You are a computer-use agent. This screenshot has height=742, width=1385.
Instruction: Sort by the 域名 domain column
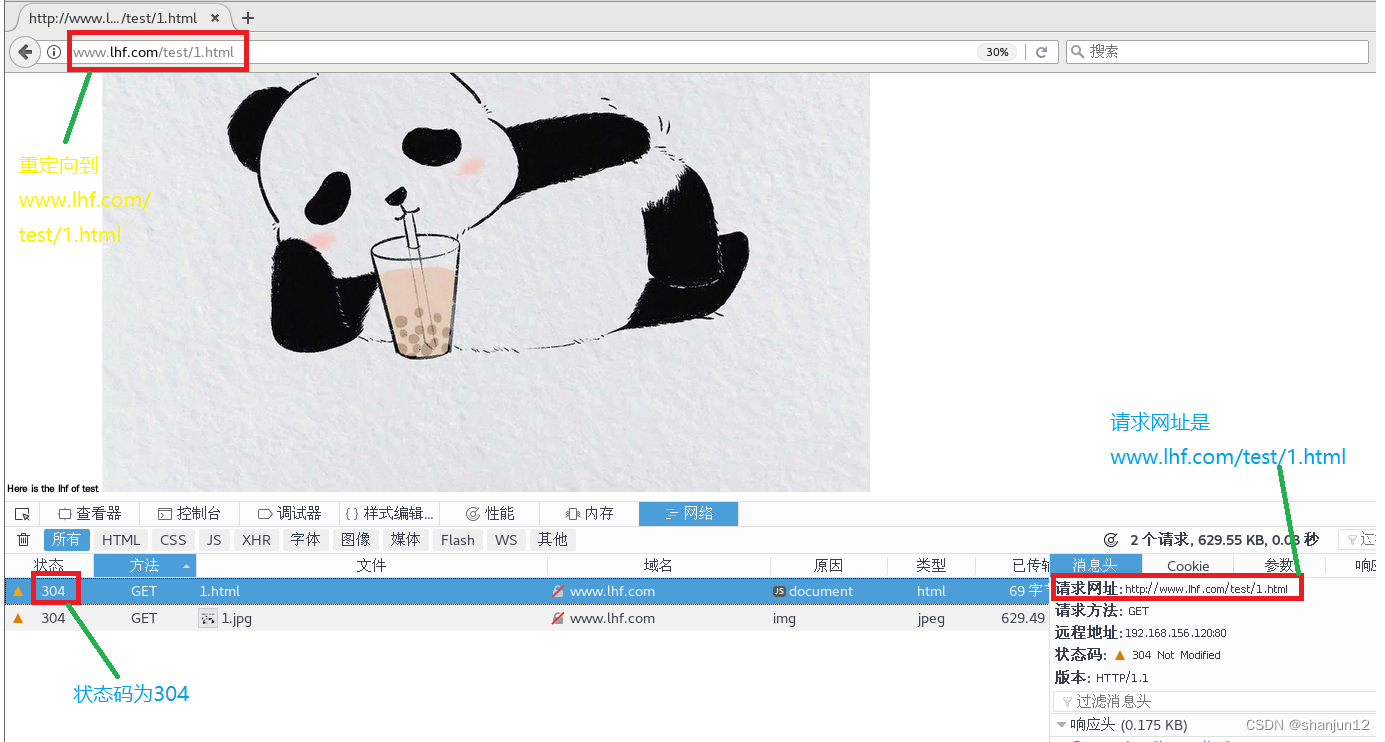coord(658,566)
